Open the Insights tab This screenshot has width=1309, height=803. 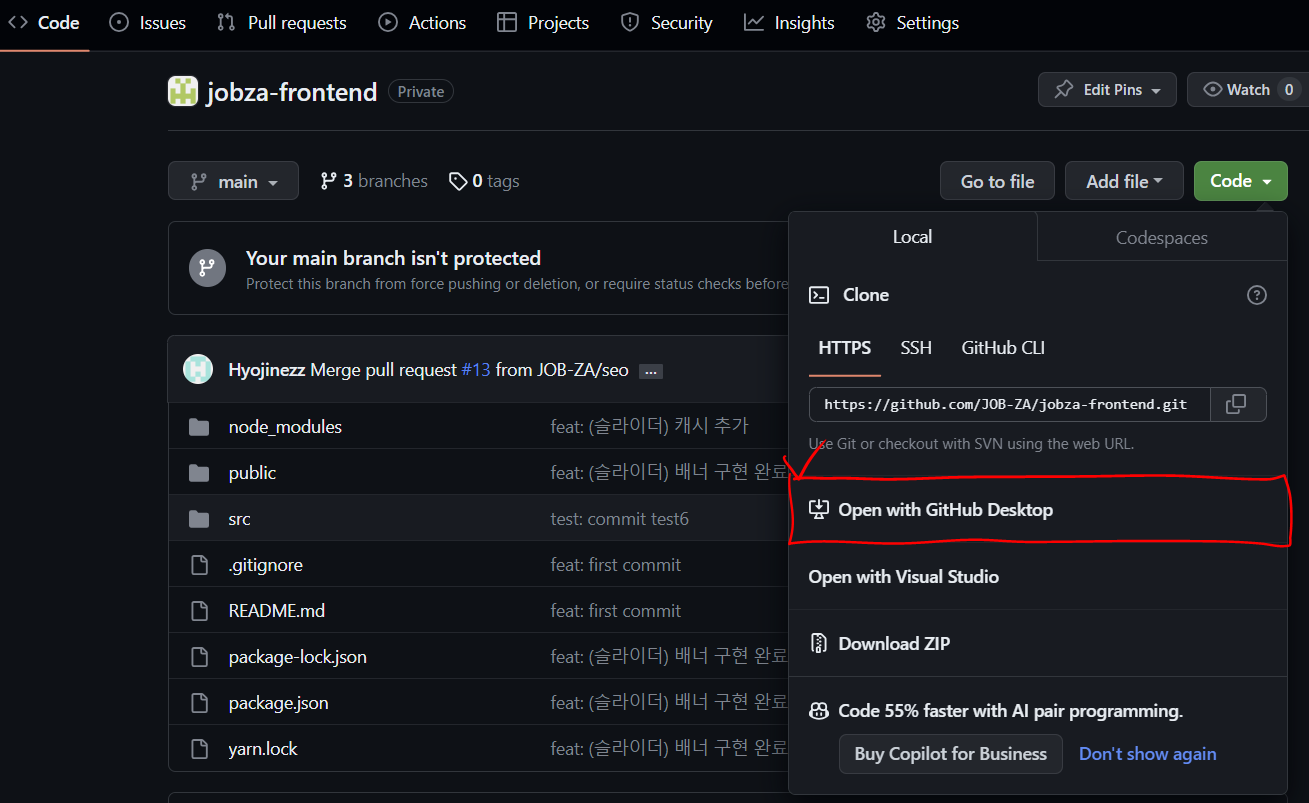pyautogui.click(x=789, y=23)
